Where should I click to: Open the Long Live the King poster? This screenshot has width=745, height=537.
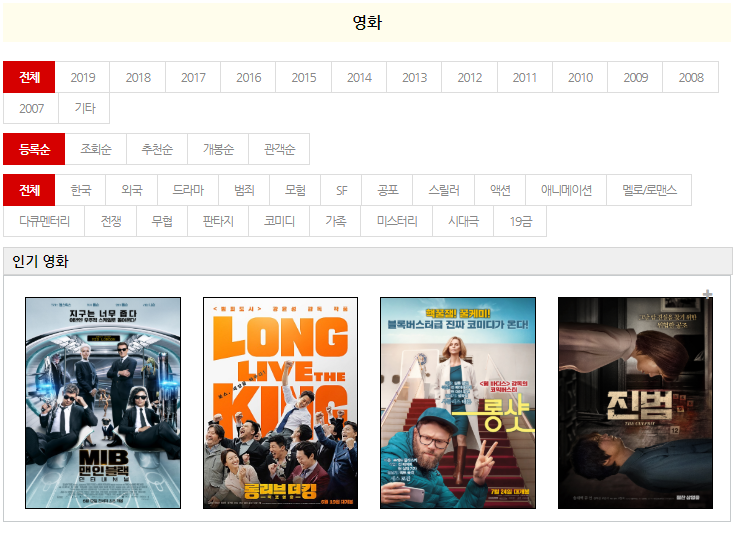click(280, 403)
